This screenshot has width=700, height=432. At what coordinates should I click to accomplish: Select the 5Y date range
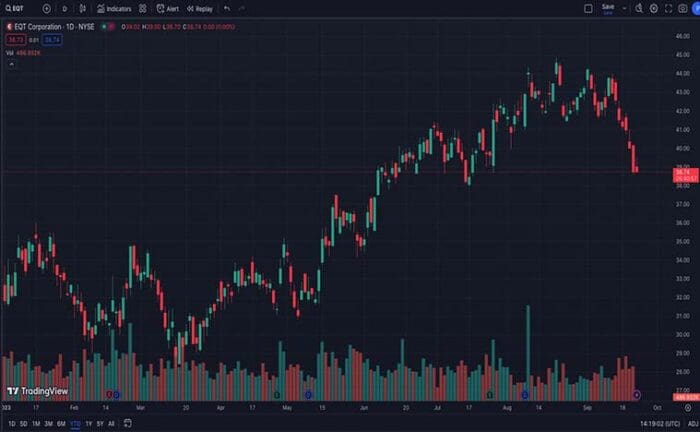pyautogui.click(x=100, y=424)
